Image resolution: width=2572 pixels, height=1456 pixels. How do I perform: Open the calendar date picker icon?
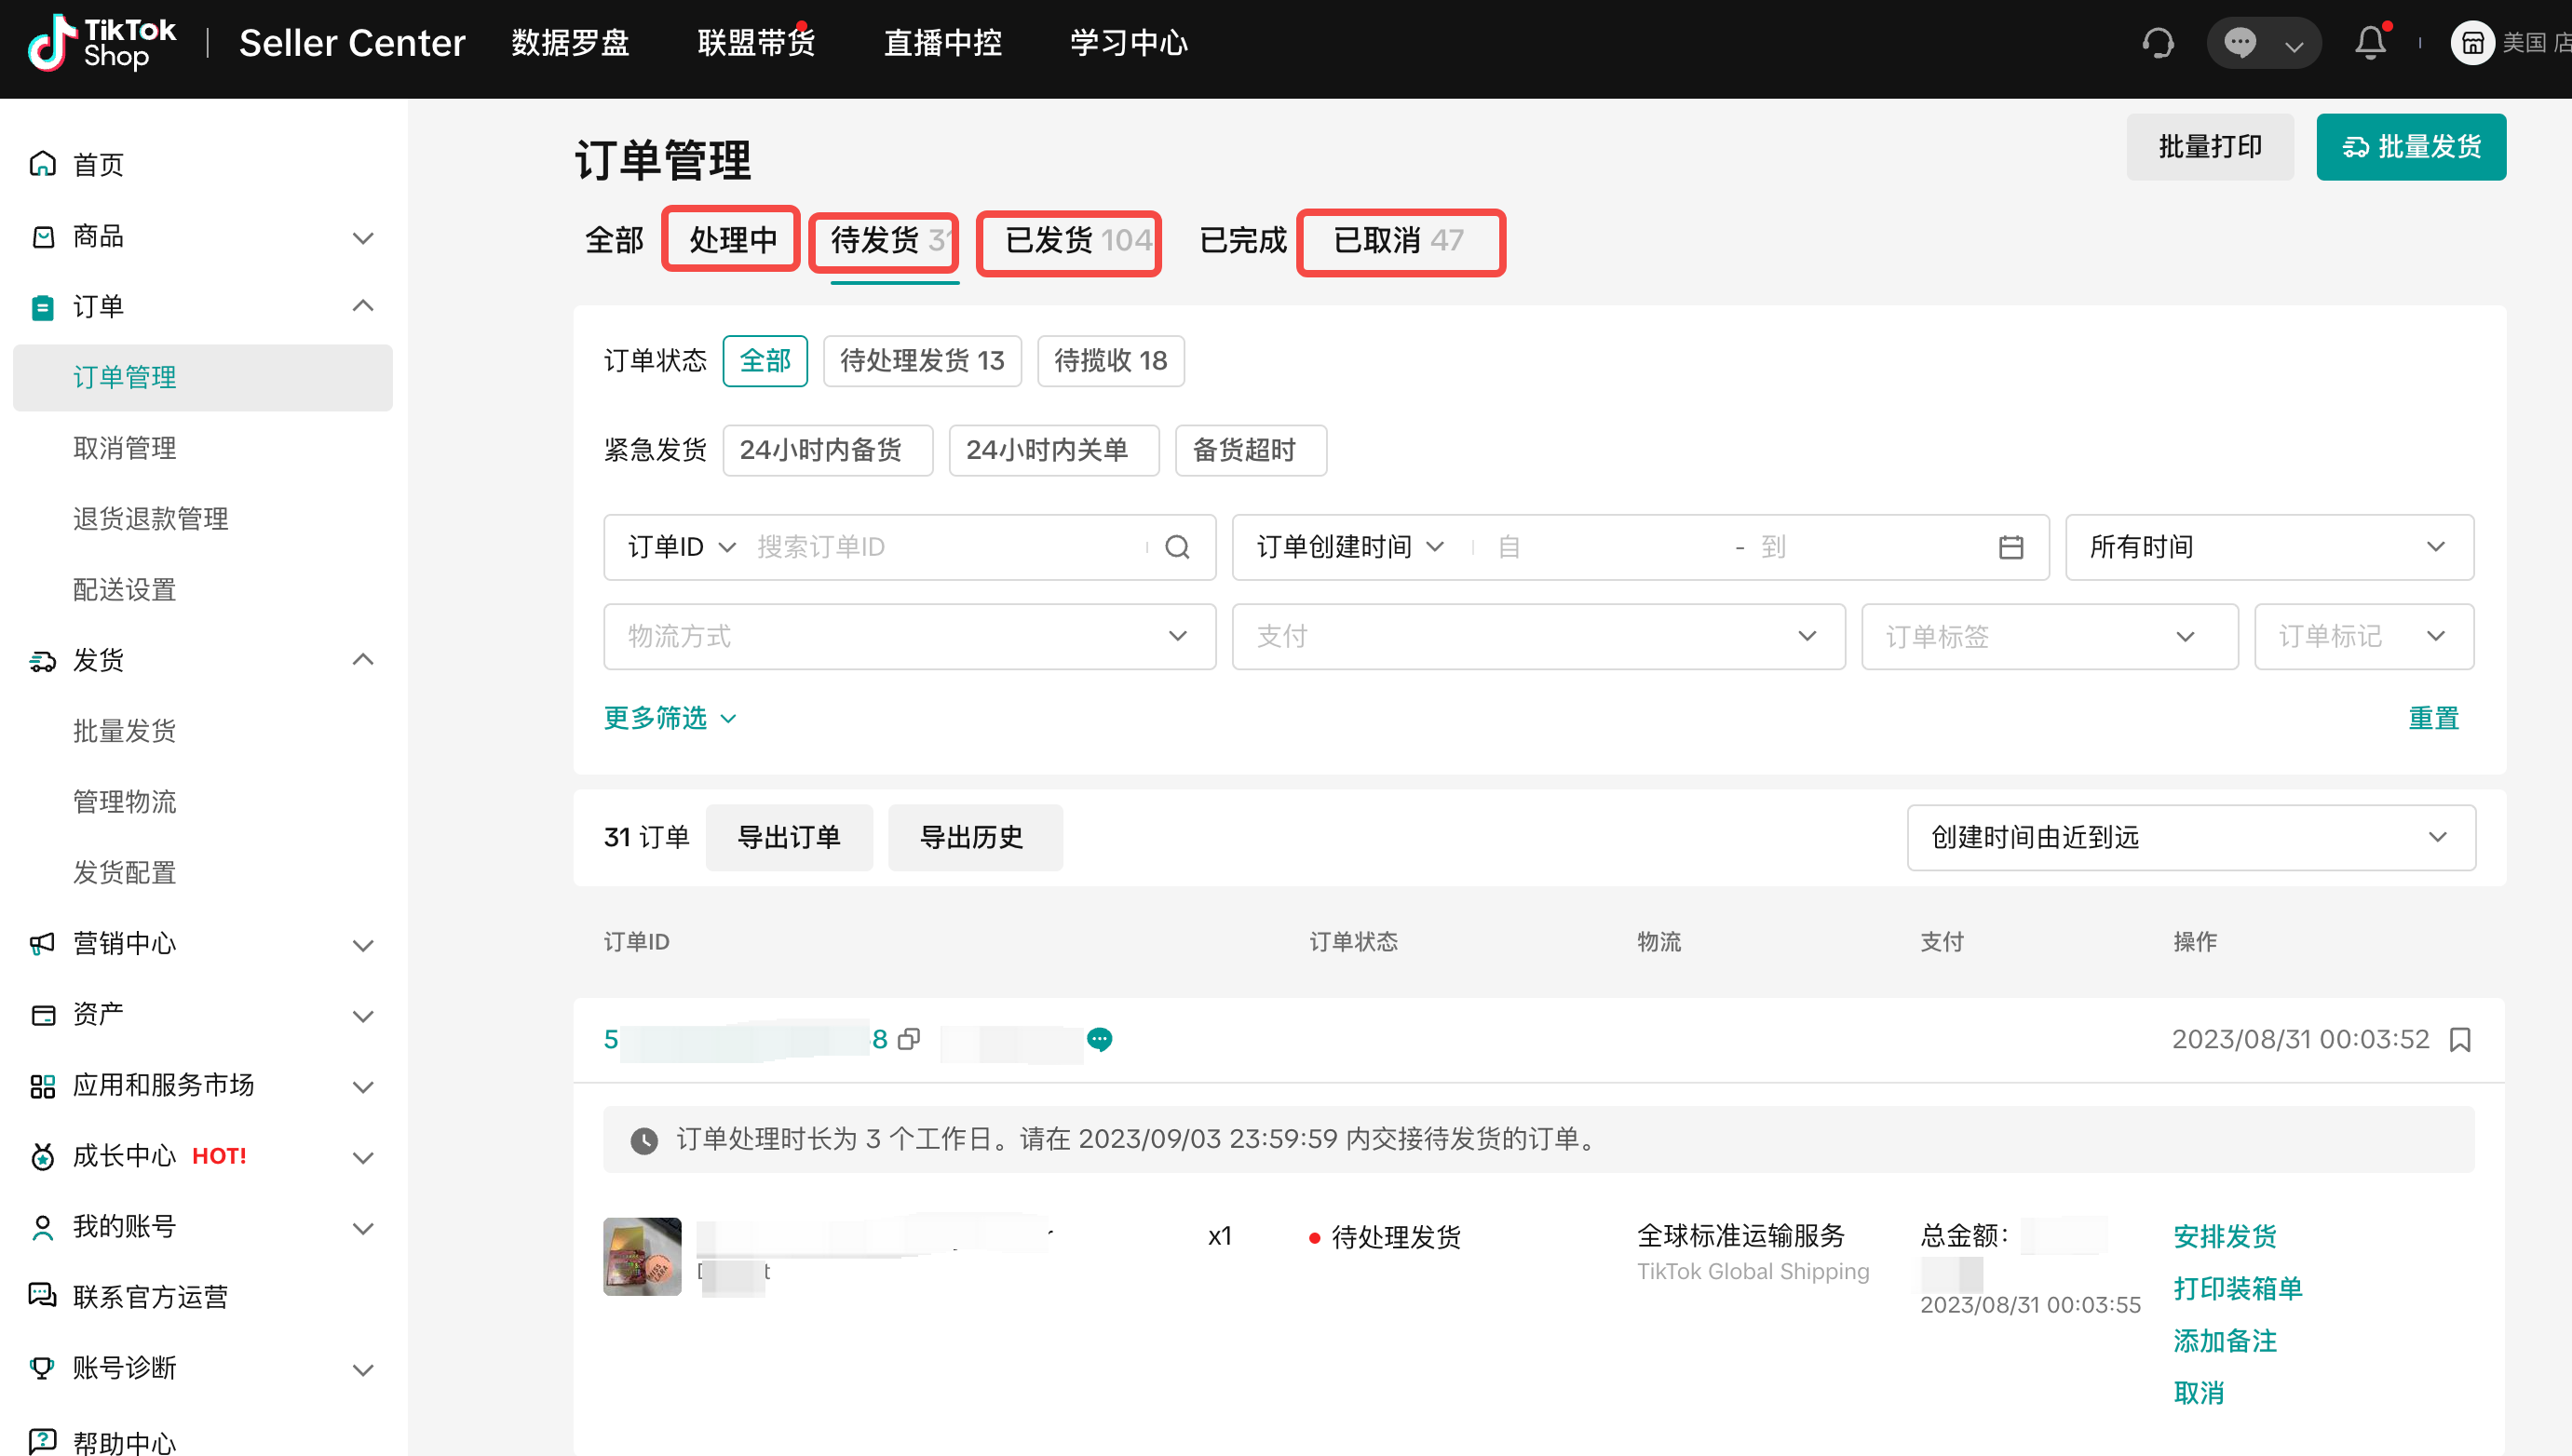[x=2010, y=547]
